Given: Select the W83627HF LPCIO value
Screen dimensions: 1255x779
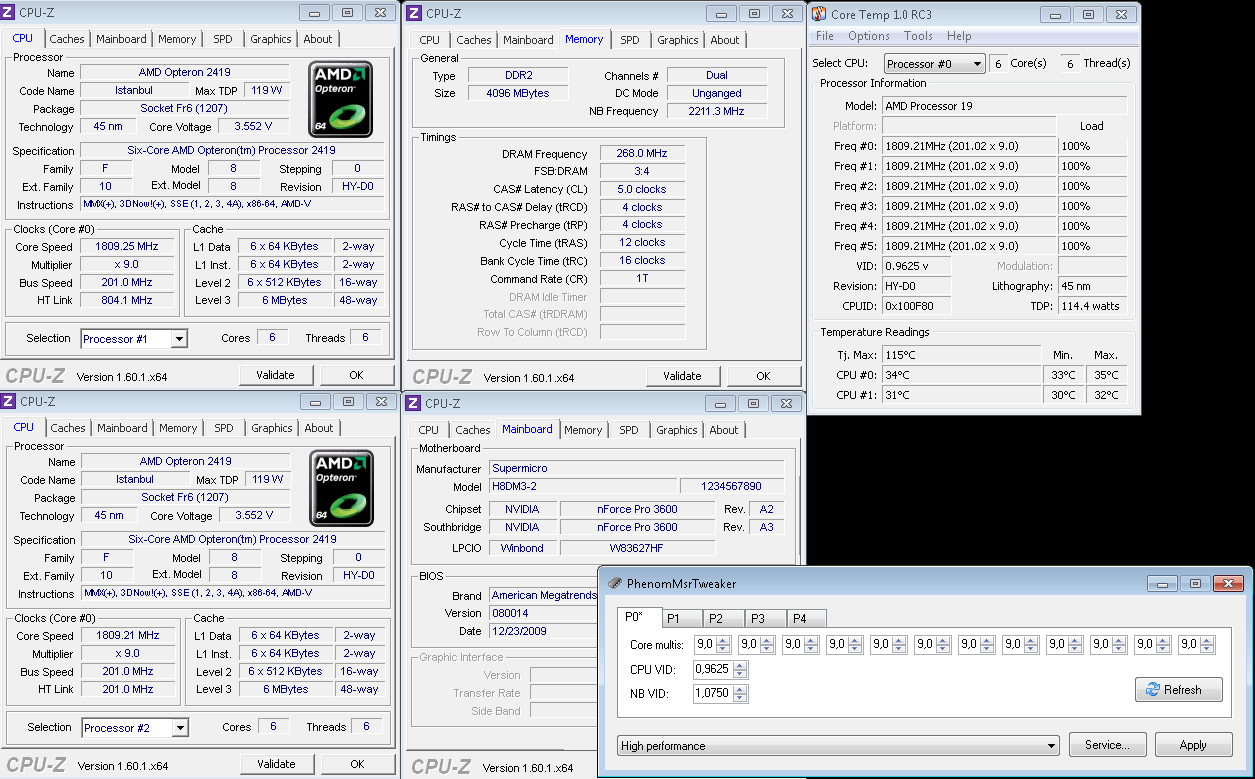Looking at the screenshot, I should point(637,548).
